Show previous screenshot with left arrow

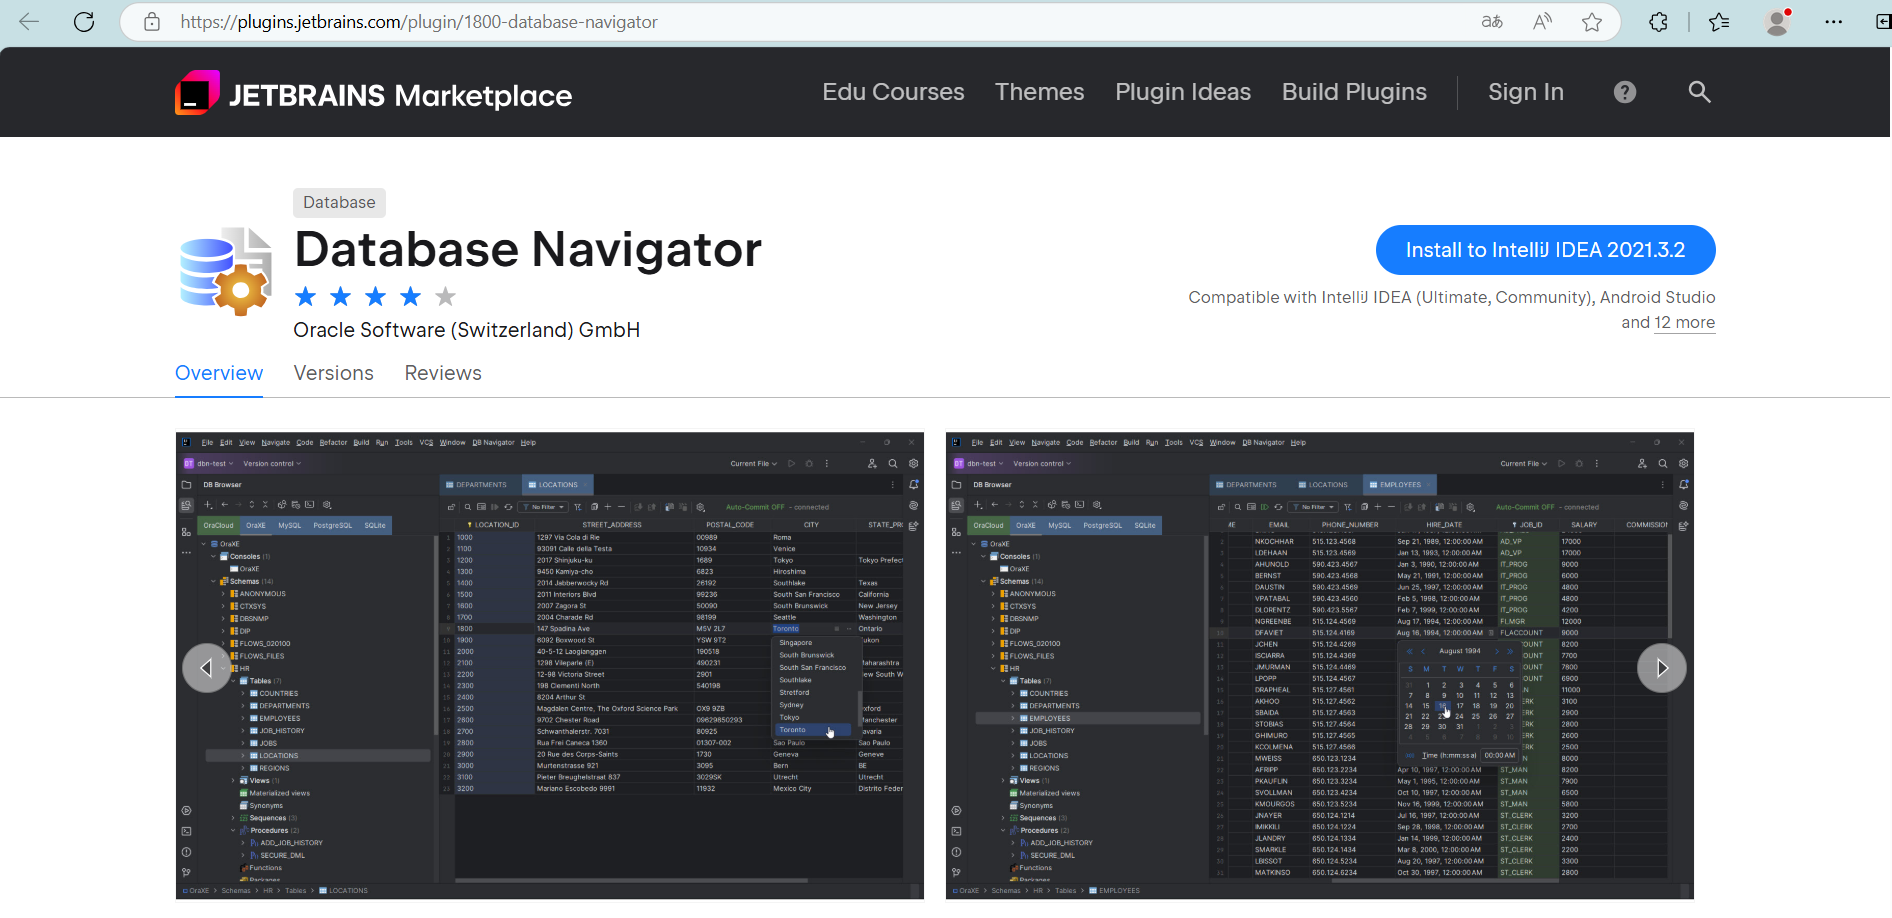point(206,668)
